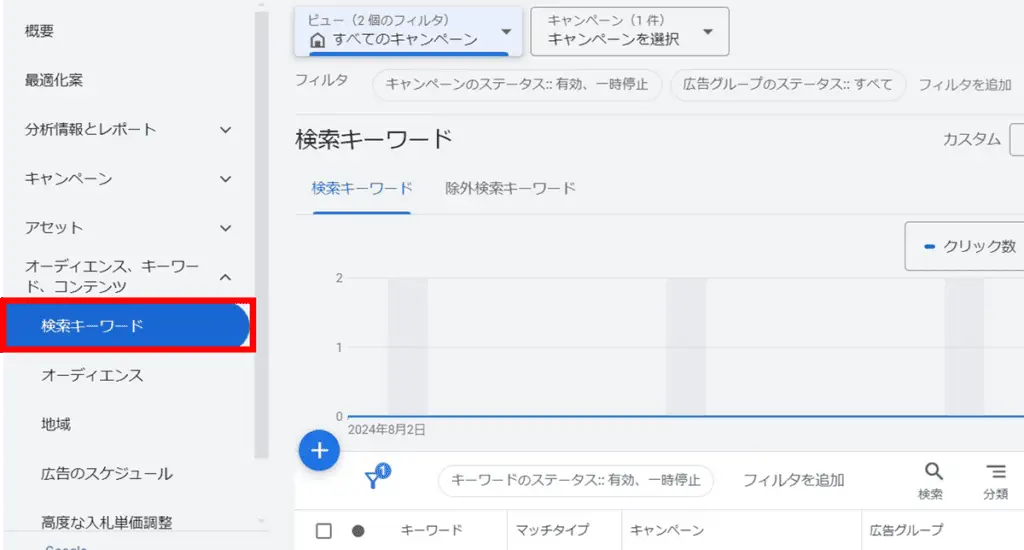Image resolution: width=1024 pixels, height=550 pixels.
Task: Open 広告のスケジュール in the sidebar
Action: pyautogui.click(x=107, y=473)
